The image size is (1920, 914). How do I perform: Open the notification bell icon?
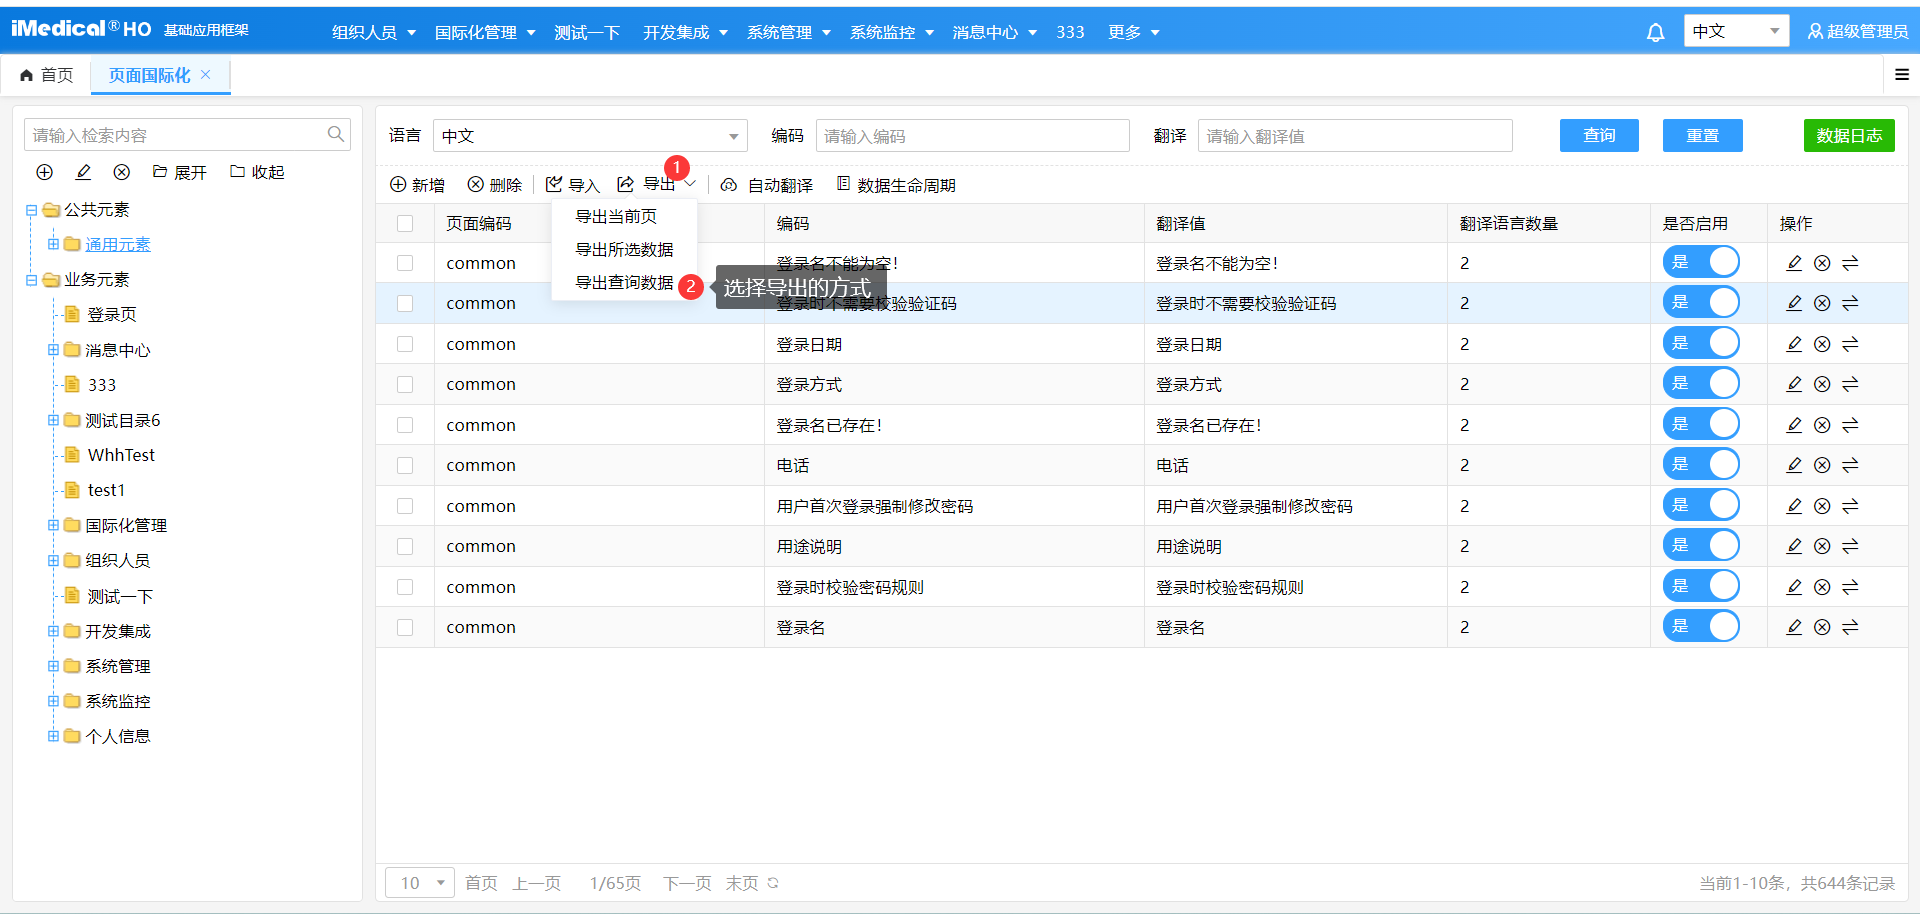1655,32
